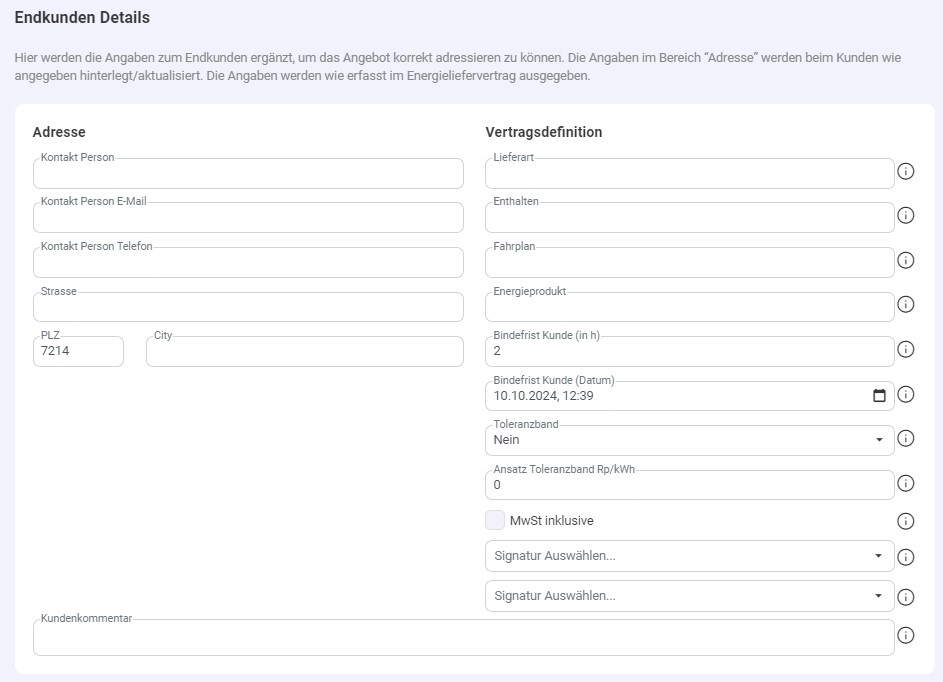Click info icon for Ansatz Toleranzband Rp/kWh

[x=905, y=484]
